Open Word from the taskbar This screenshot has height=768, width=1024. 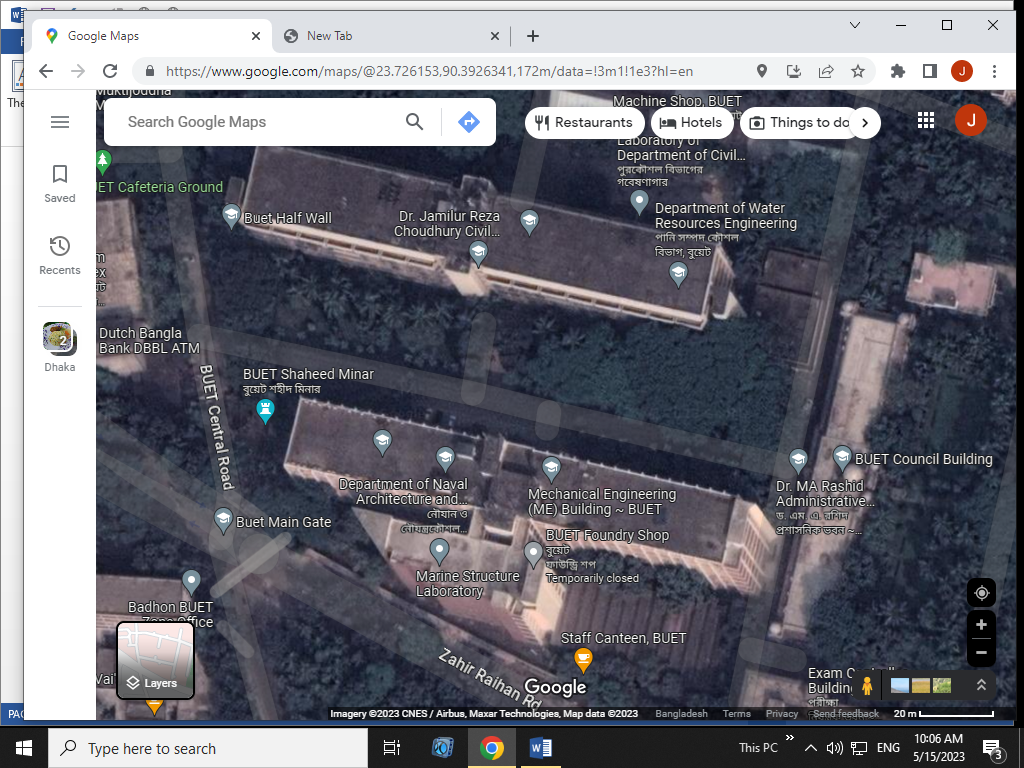click(541, 748)
